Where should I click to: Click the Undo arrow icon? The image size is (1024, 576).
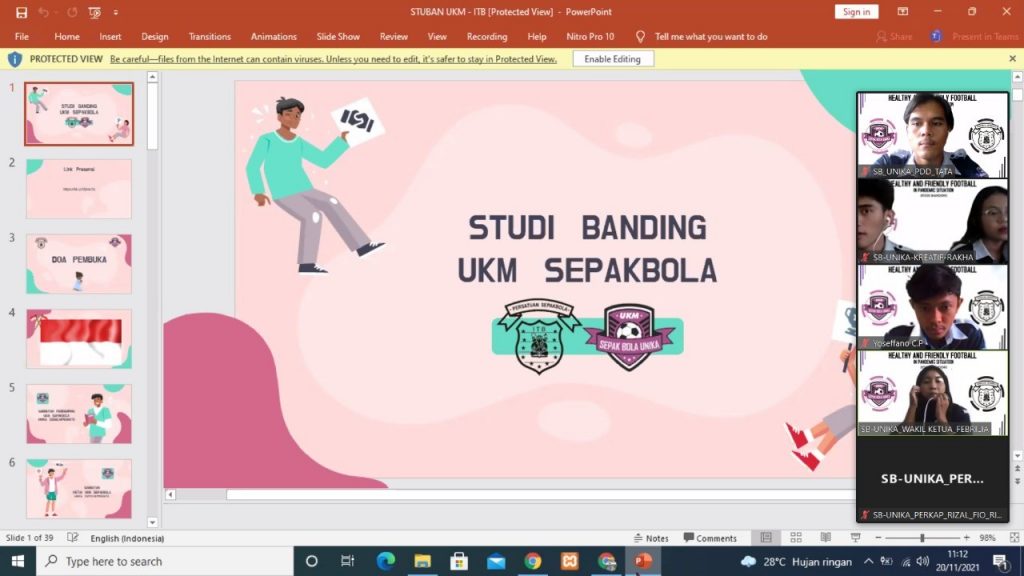coord(44,12)
